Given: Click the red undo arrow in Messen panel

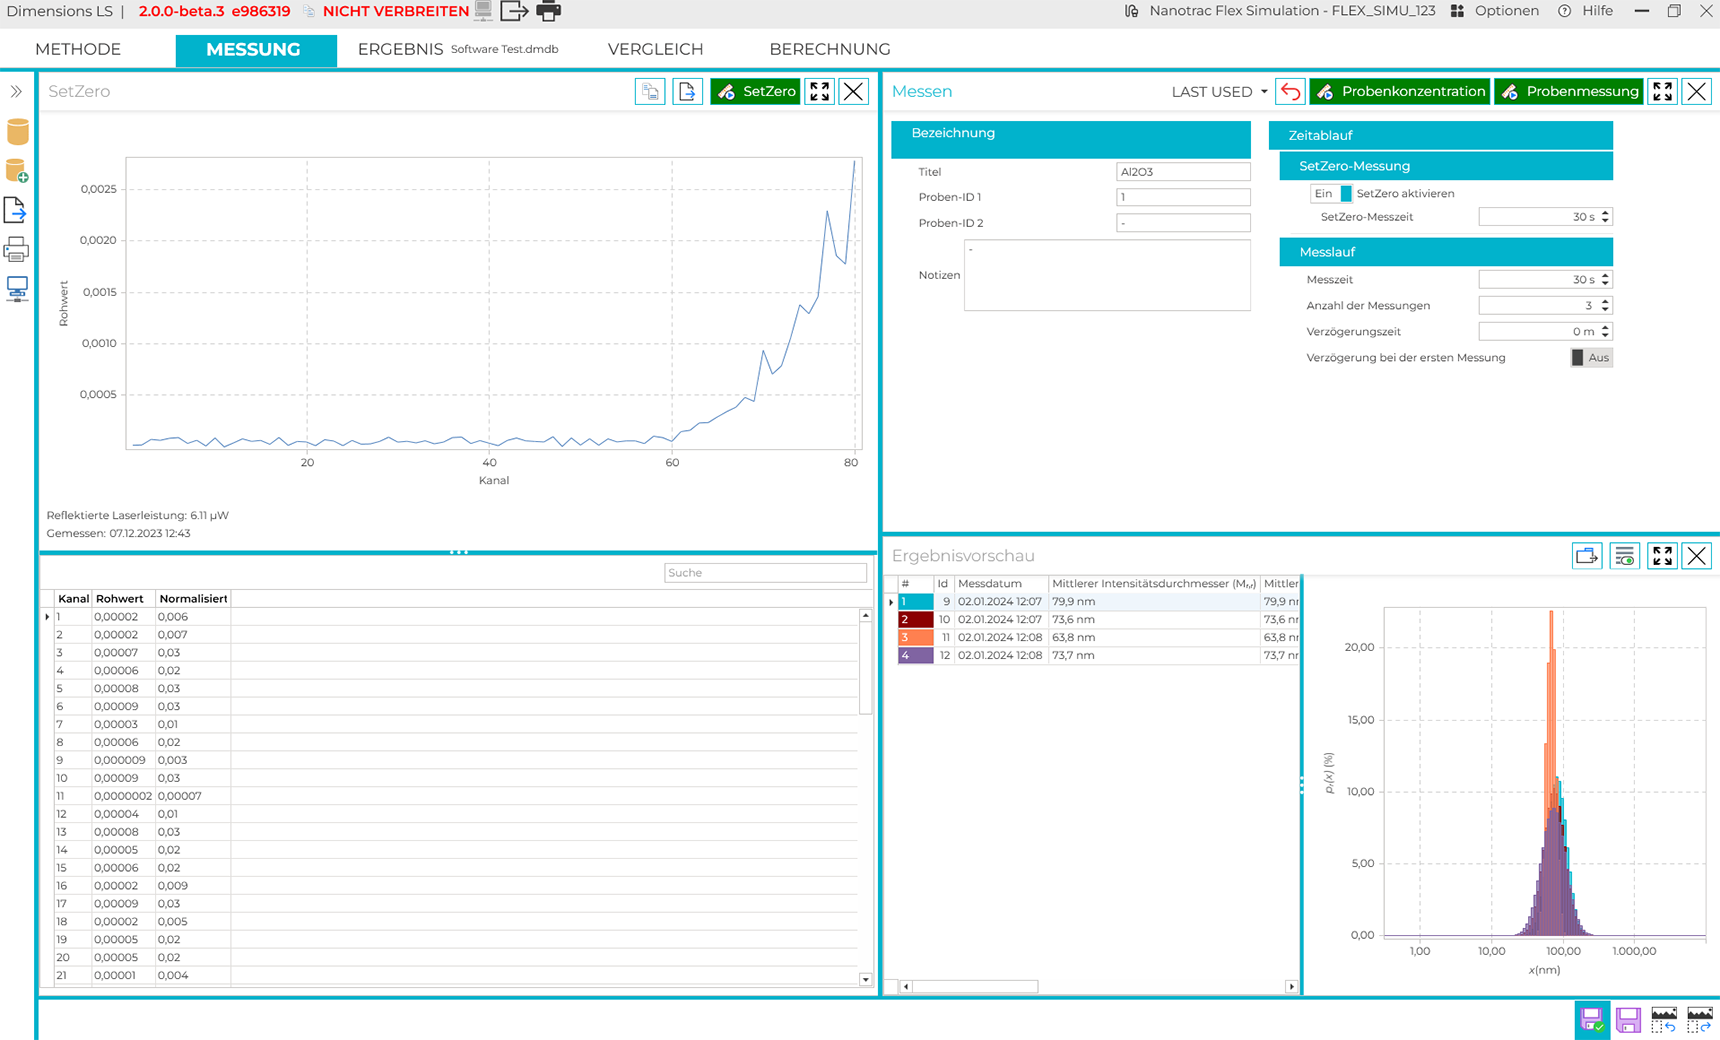Looking at the screenshot, I should (x=1291, y=92).
